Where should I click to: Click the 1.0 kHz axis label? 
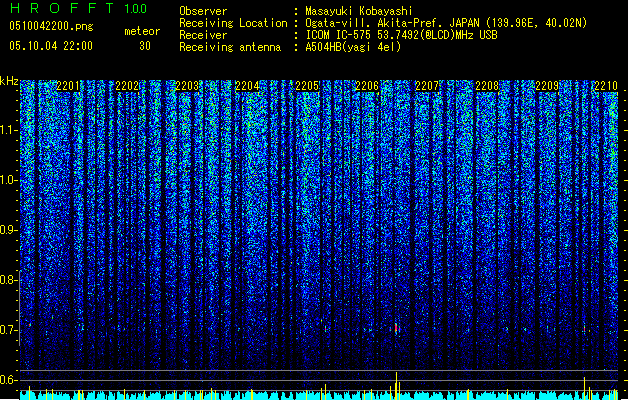point(9,180)
